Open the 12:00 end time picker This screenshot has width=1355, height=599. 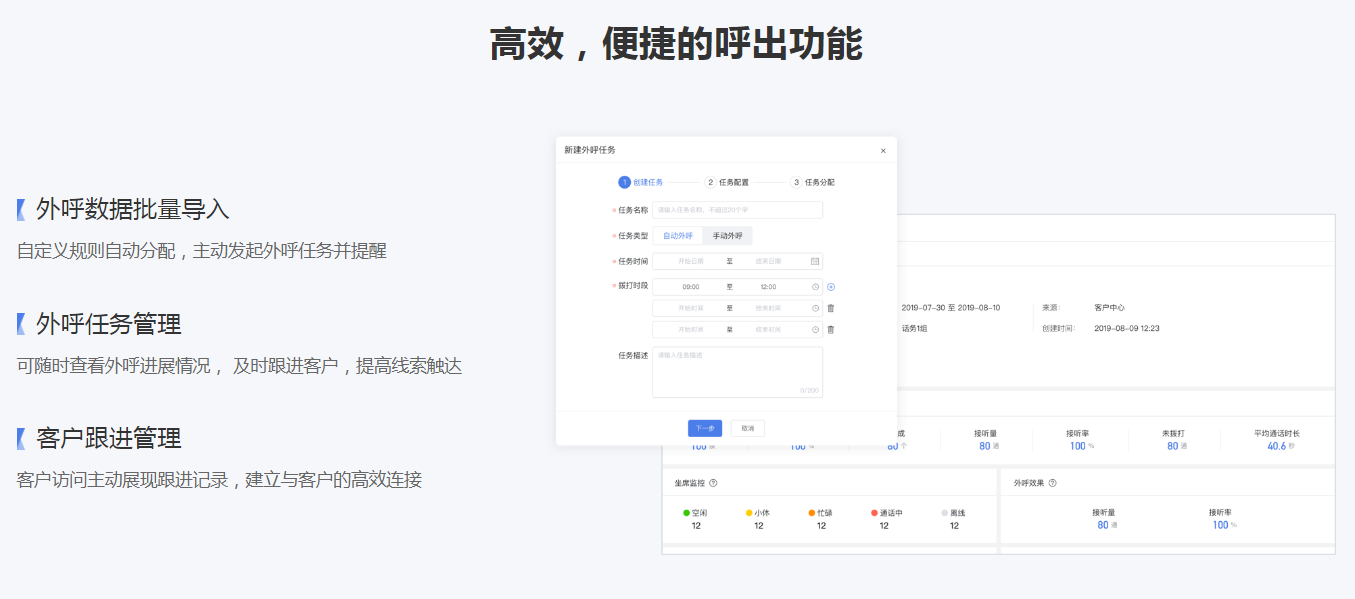(x=768, y=287)
